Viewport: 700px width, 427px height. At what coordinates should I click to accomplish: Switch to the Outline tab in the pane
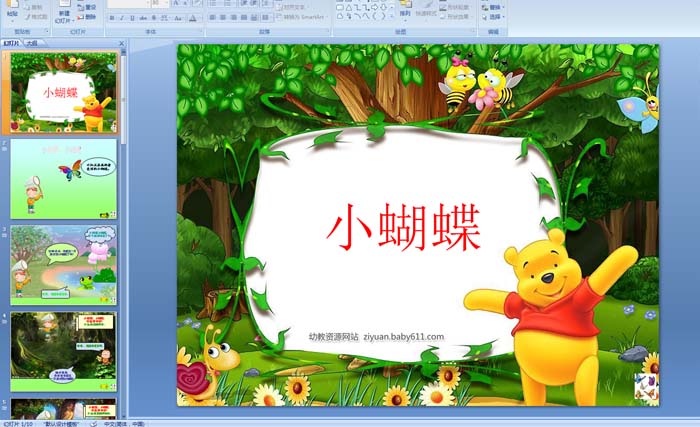(31, 43)
